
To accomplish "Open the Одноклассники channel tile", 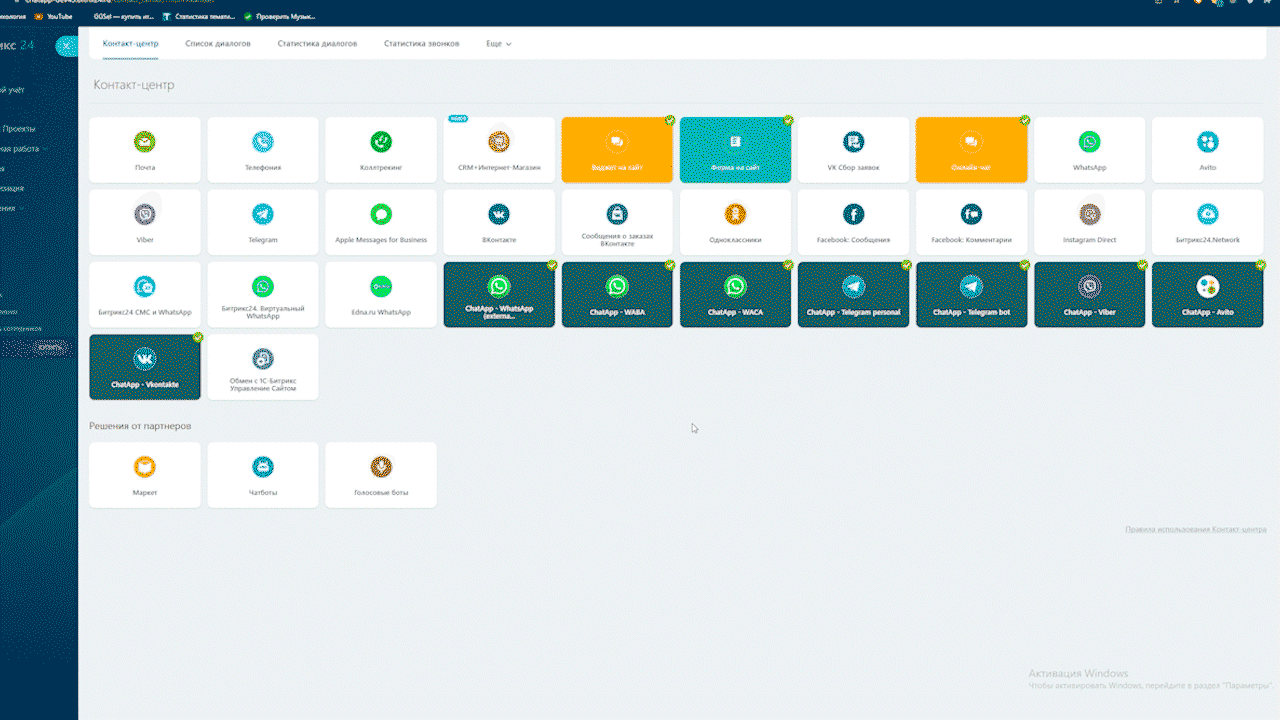I will pyautogui.click(x=735, y=222).
